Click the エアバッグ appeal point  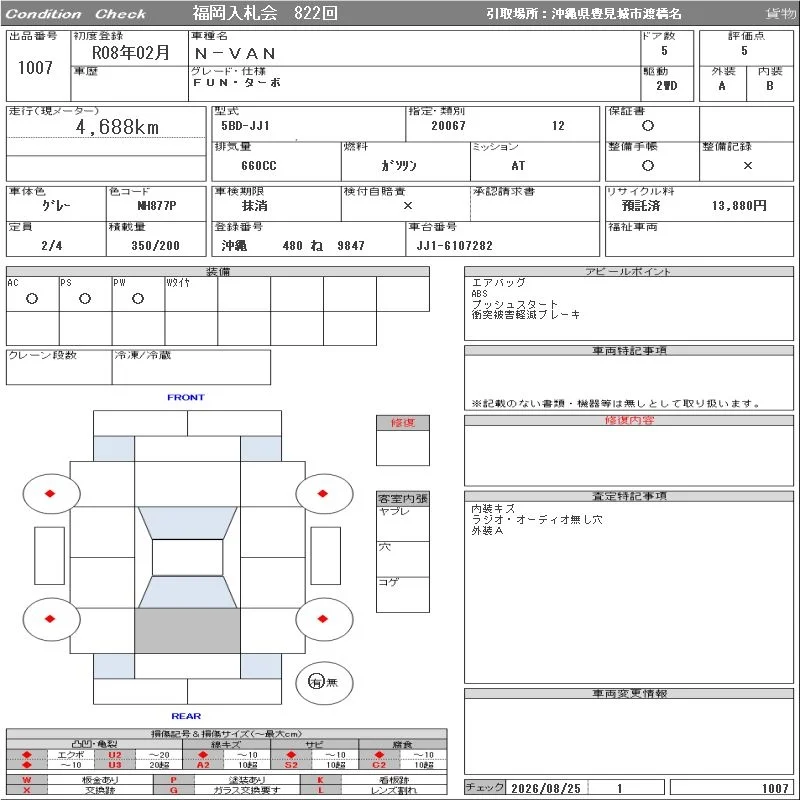(498, 283)
